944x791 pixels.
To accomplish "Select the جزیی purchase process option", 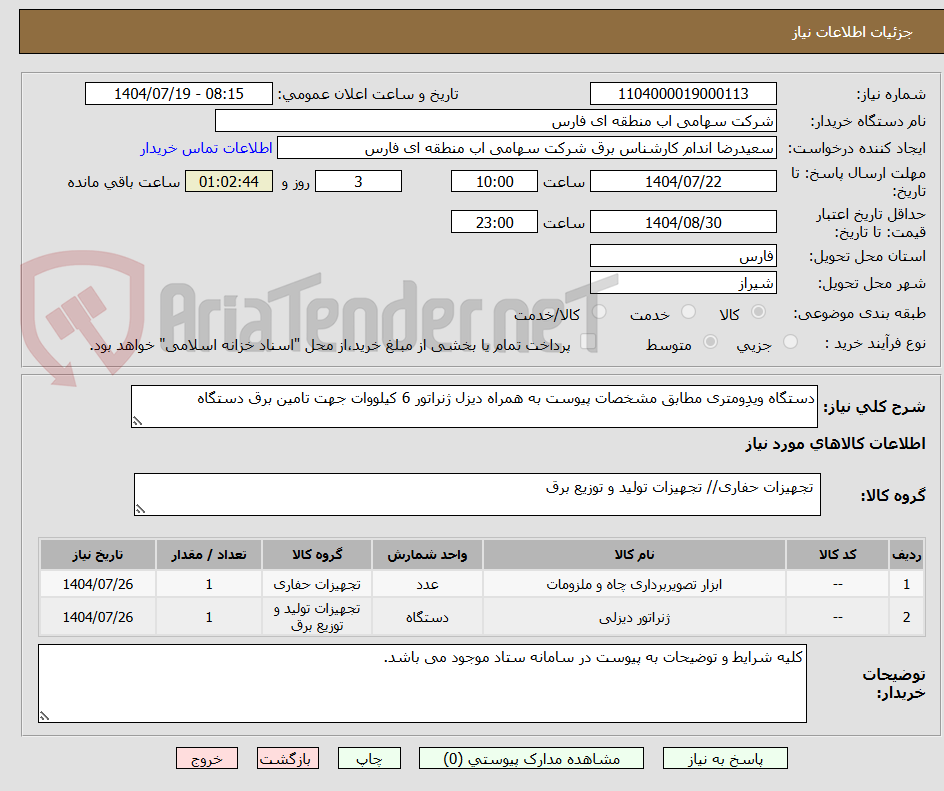I will click(790, 341).
